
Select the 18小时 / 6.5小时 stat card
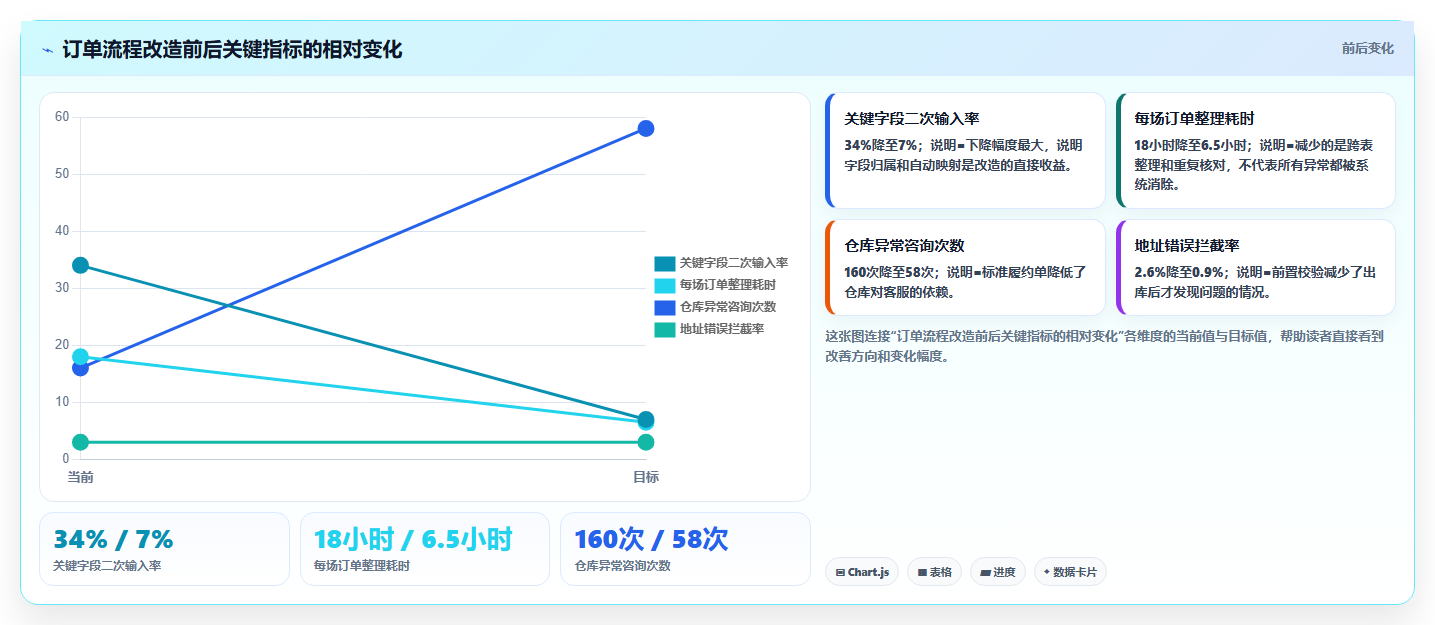425,549
